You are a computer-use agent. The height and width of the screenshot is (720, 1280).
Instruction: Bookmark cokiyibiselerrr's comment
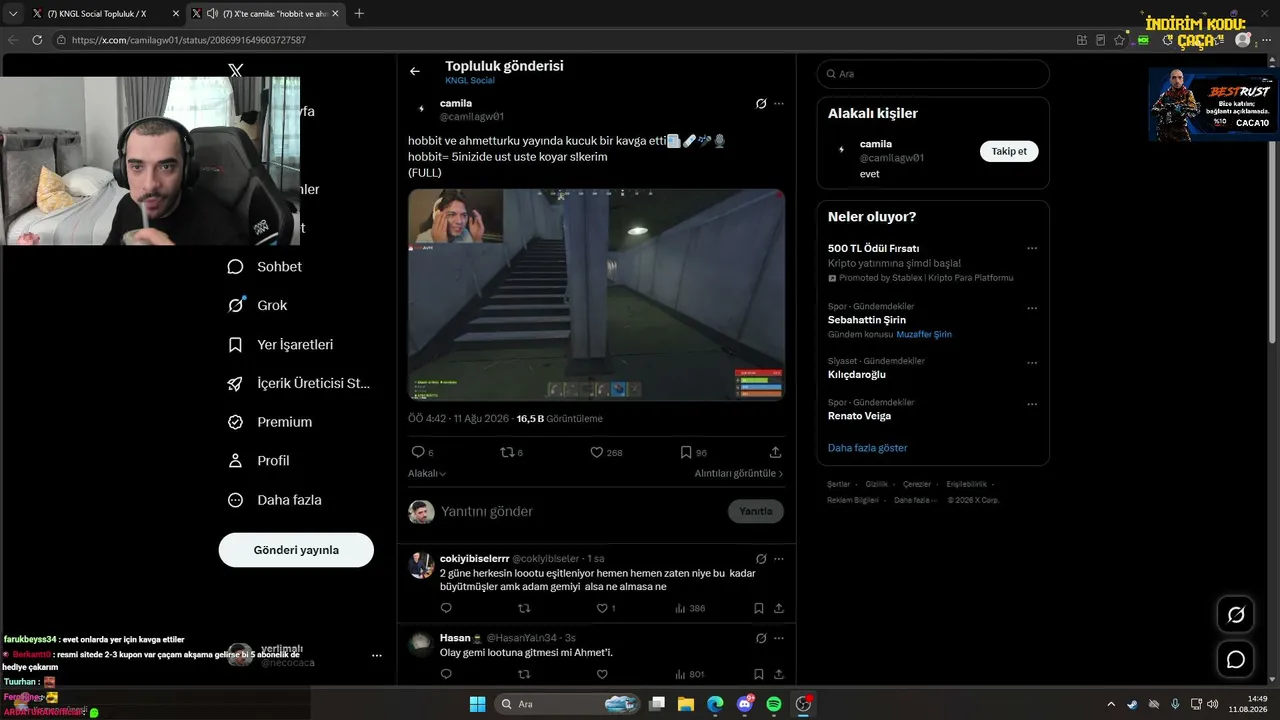tap(759, 608)
